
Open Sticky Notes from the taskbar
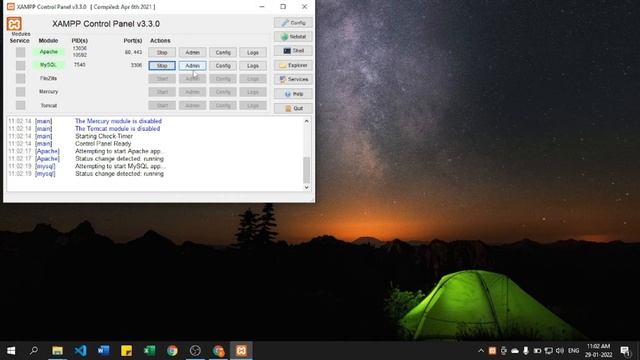tap(127, 351)
